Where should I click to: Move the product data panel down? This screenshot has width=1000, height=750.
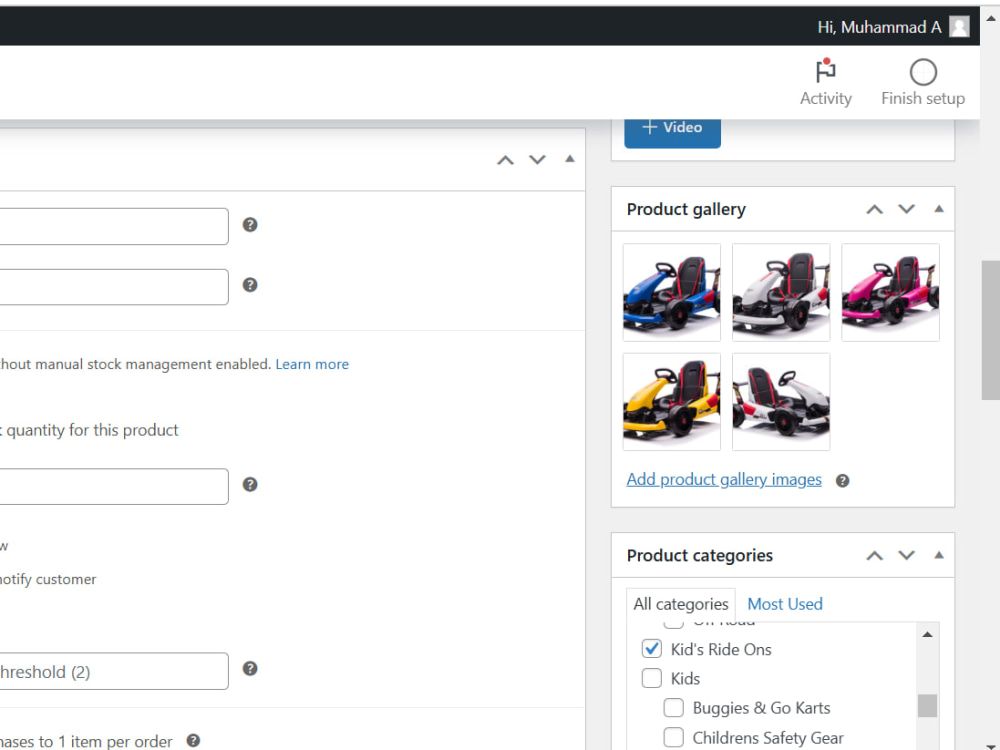pyautogui.click(x=538, y=160)
